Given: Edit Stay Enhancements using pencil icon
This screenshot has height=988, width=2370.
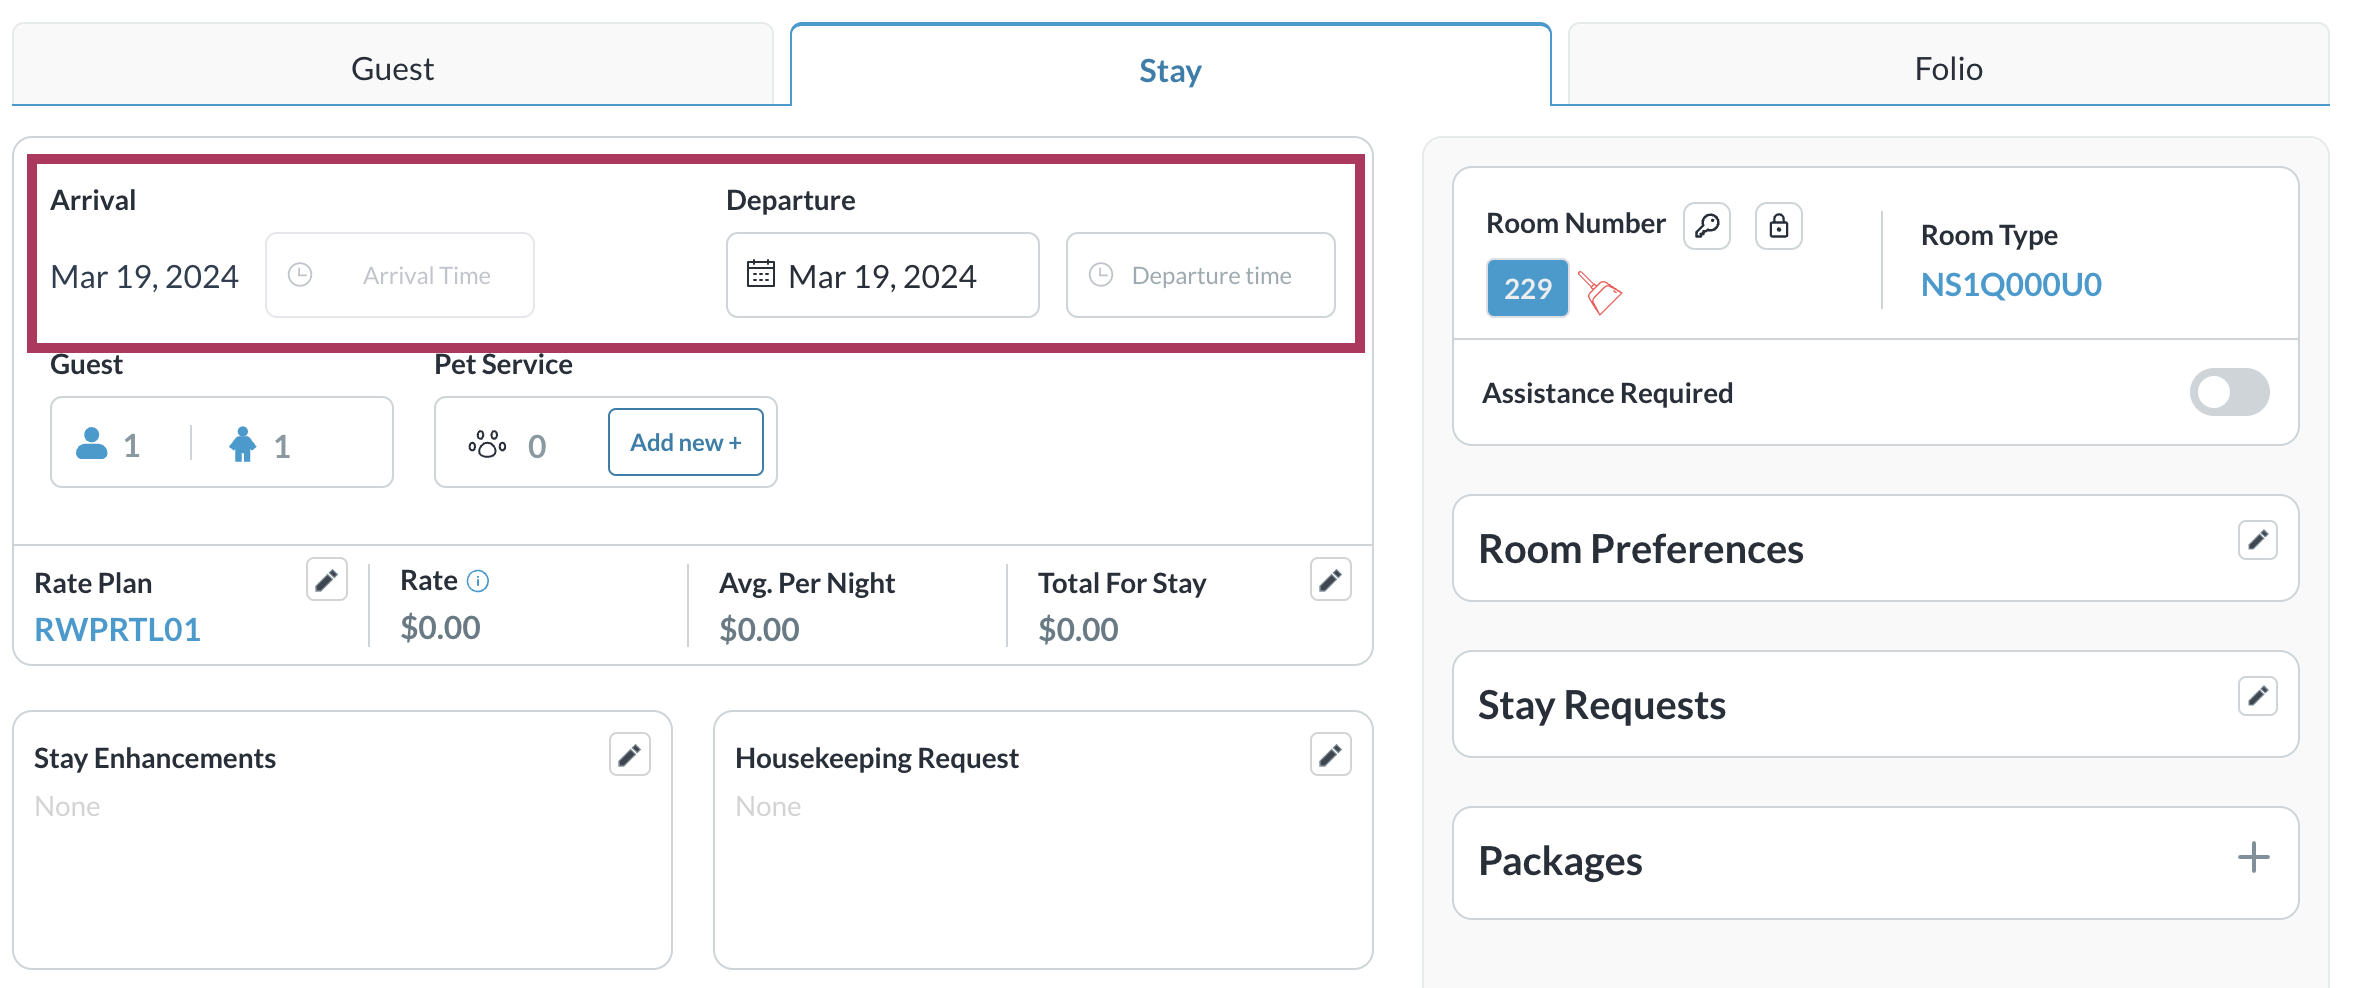Looking at the screenshot, I should pos(629,755).
